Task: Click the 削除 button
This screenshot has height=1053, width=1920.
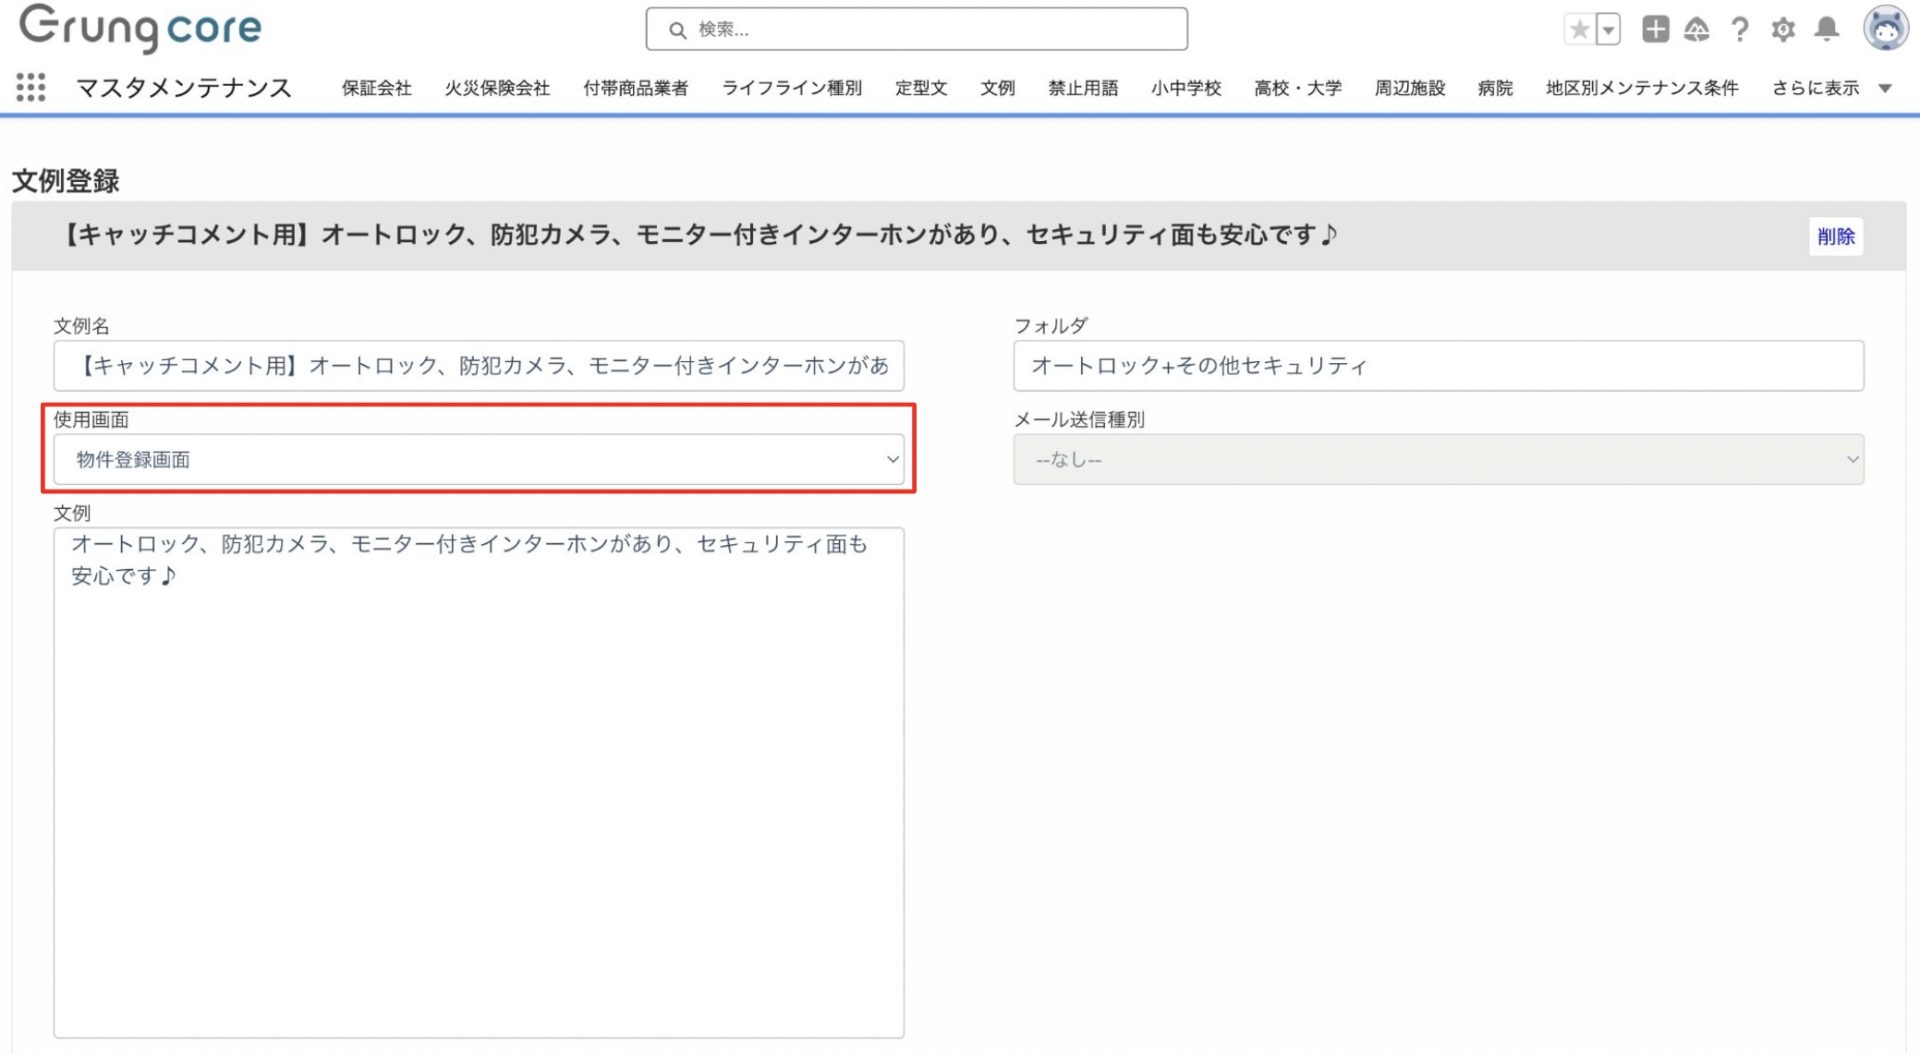Action: coord(1835,237)
